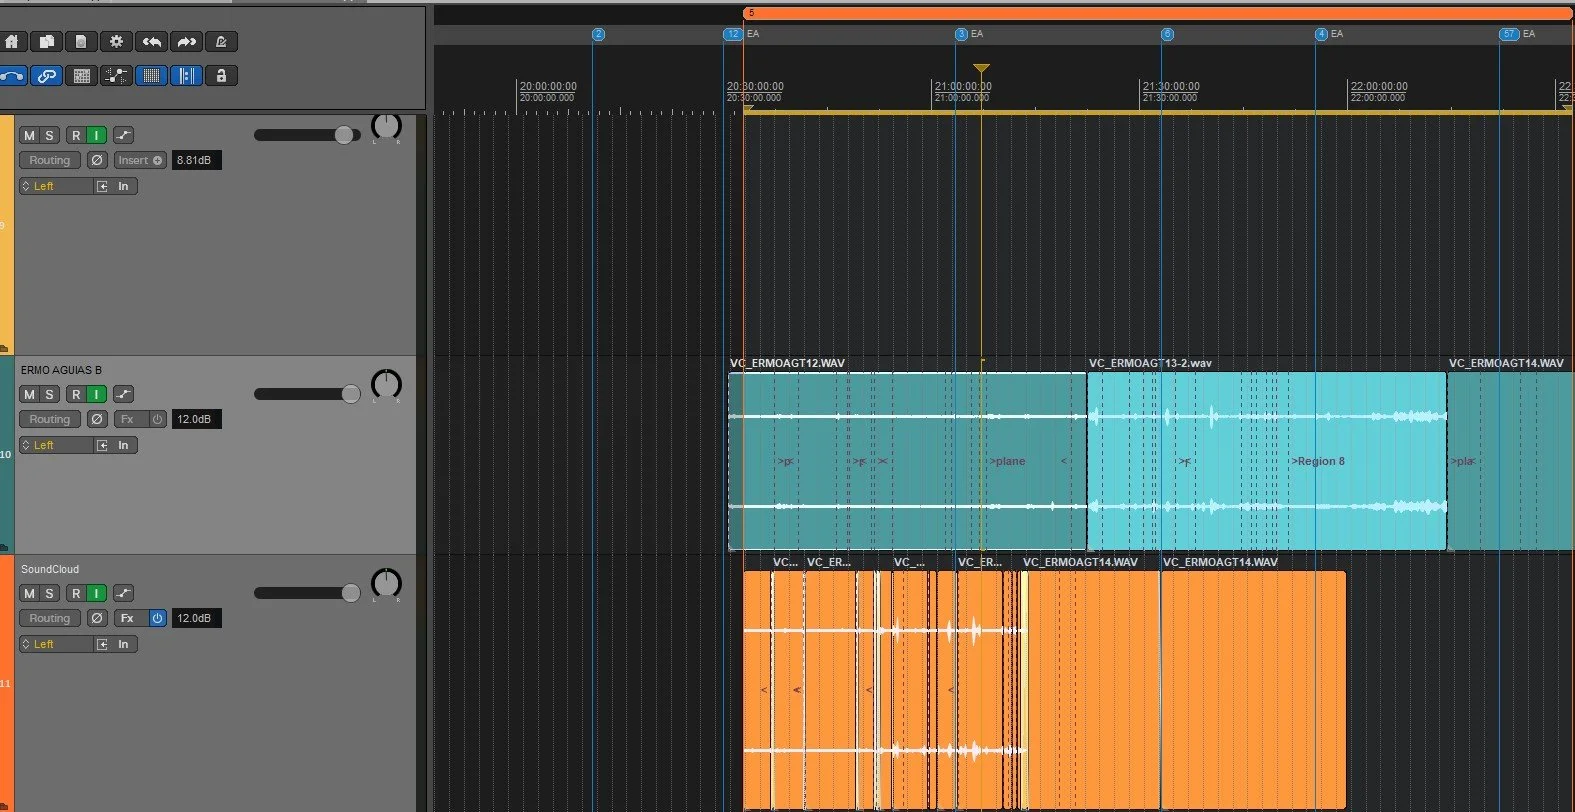Image resolution: width=1575 pixels, height=812 pixels.
Task: Click the 8.81dB volume value field
Action: click(196, 160)
